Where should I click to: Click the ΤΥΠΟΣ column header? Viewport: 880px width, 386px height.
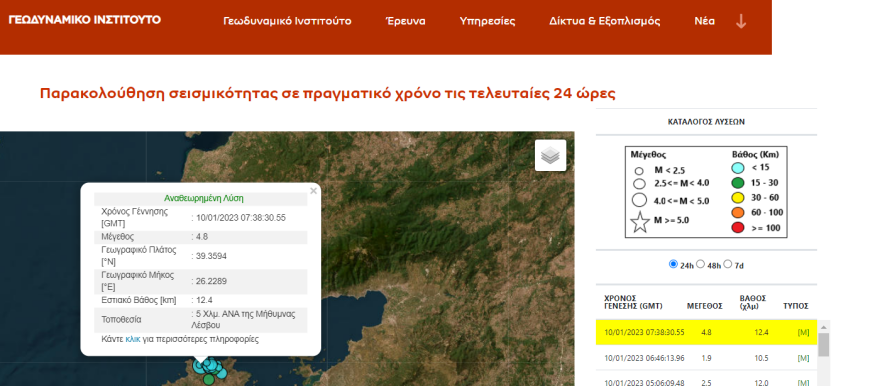[796, 306]
